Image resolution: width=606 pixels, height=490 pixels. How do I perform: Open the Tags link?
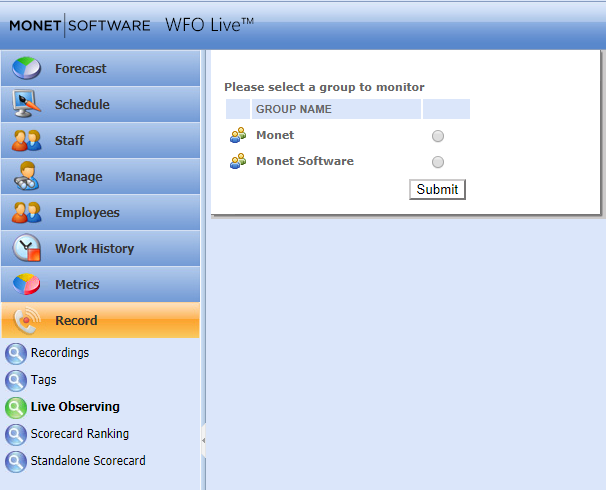click(x=44, y=380)
